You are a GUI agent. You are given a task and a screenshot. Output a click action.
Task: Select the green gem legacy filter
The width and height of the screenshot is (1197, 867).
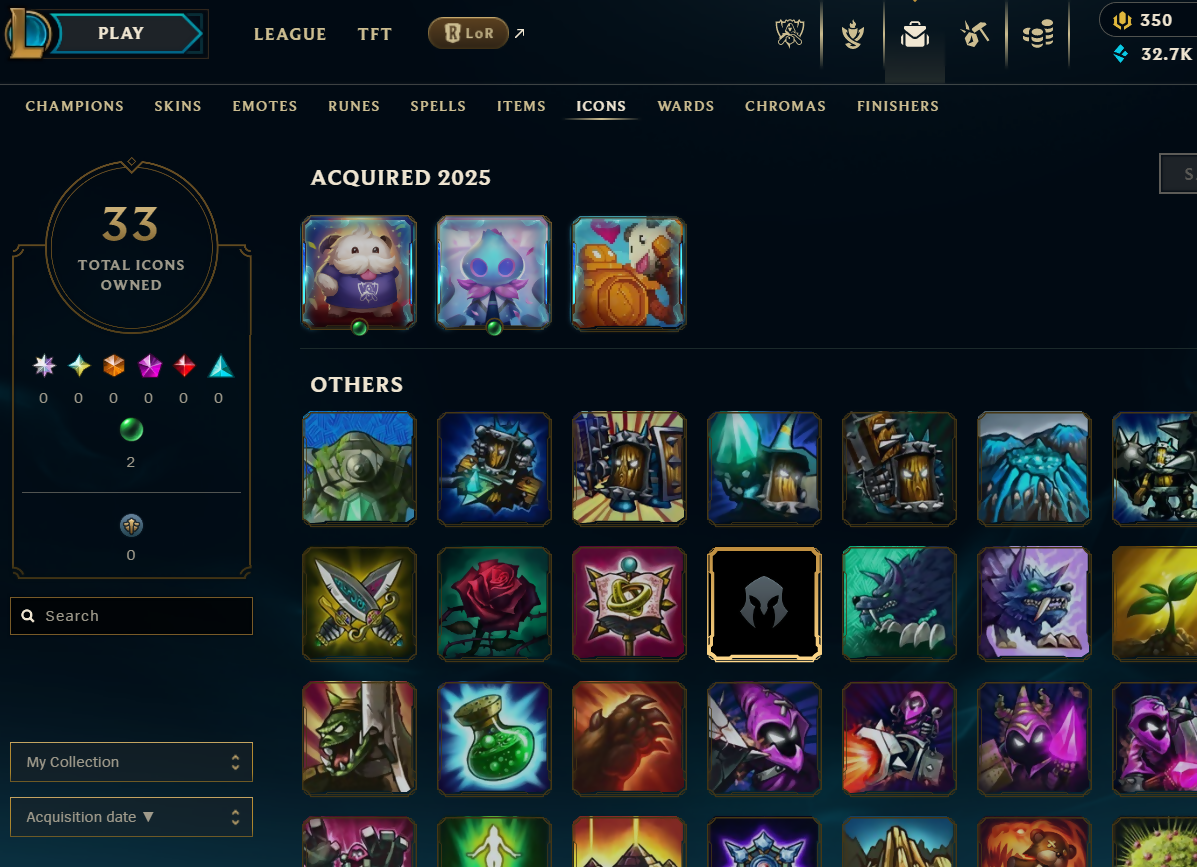pyautogui.click(x=131, y=430)
